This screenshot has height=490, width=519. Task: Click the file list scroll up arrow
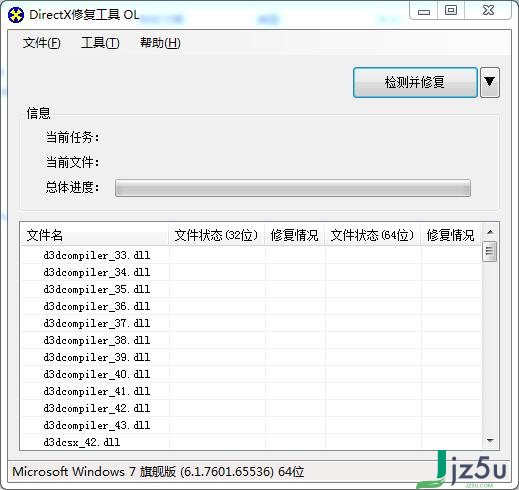[490, 232]
